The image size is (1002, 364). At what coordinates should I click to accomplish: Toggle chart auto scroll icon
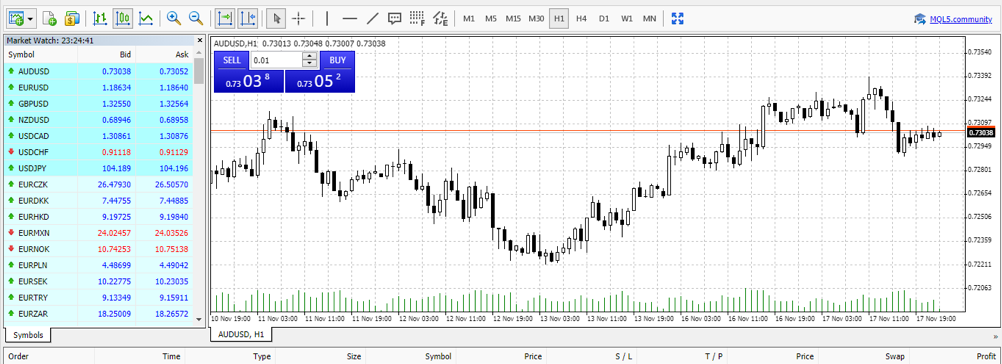[x=225, y=19]
